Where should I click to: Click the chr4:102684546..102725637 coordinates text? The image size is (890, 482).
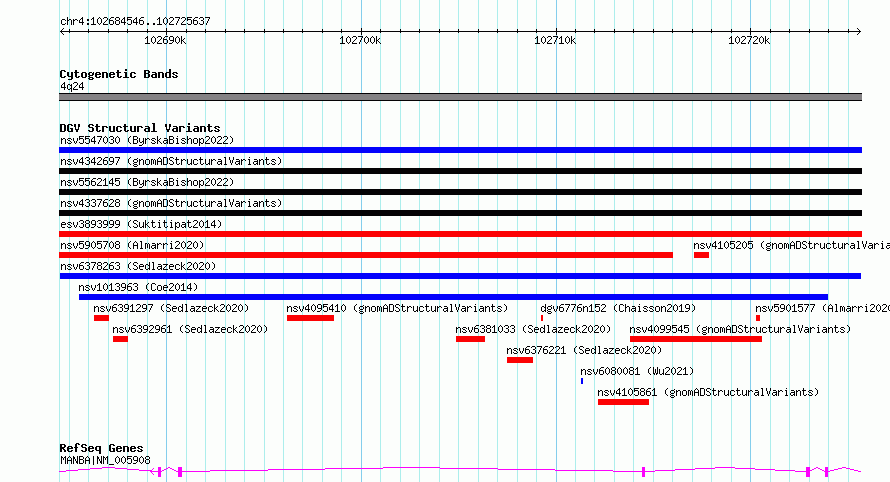pos(135,22)
